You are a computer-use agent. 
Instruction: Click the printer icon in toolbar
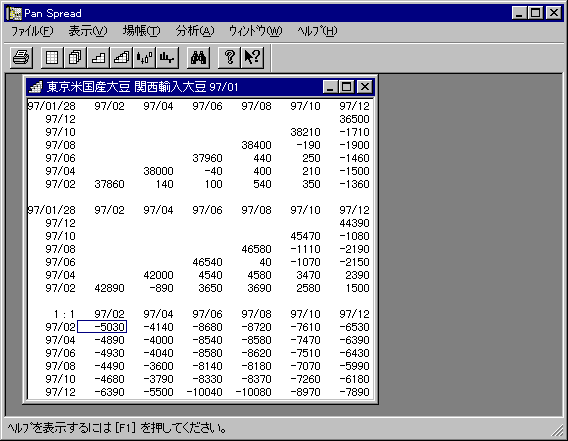21,57
